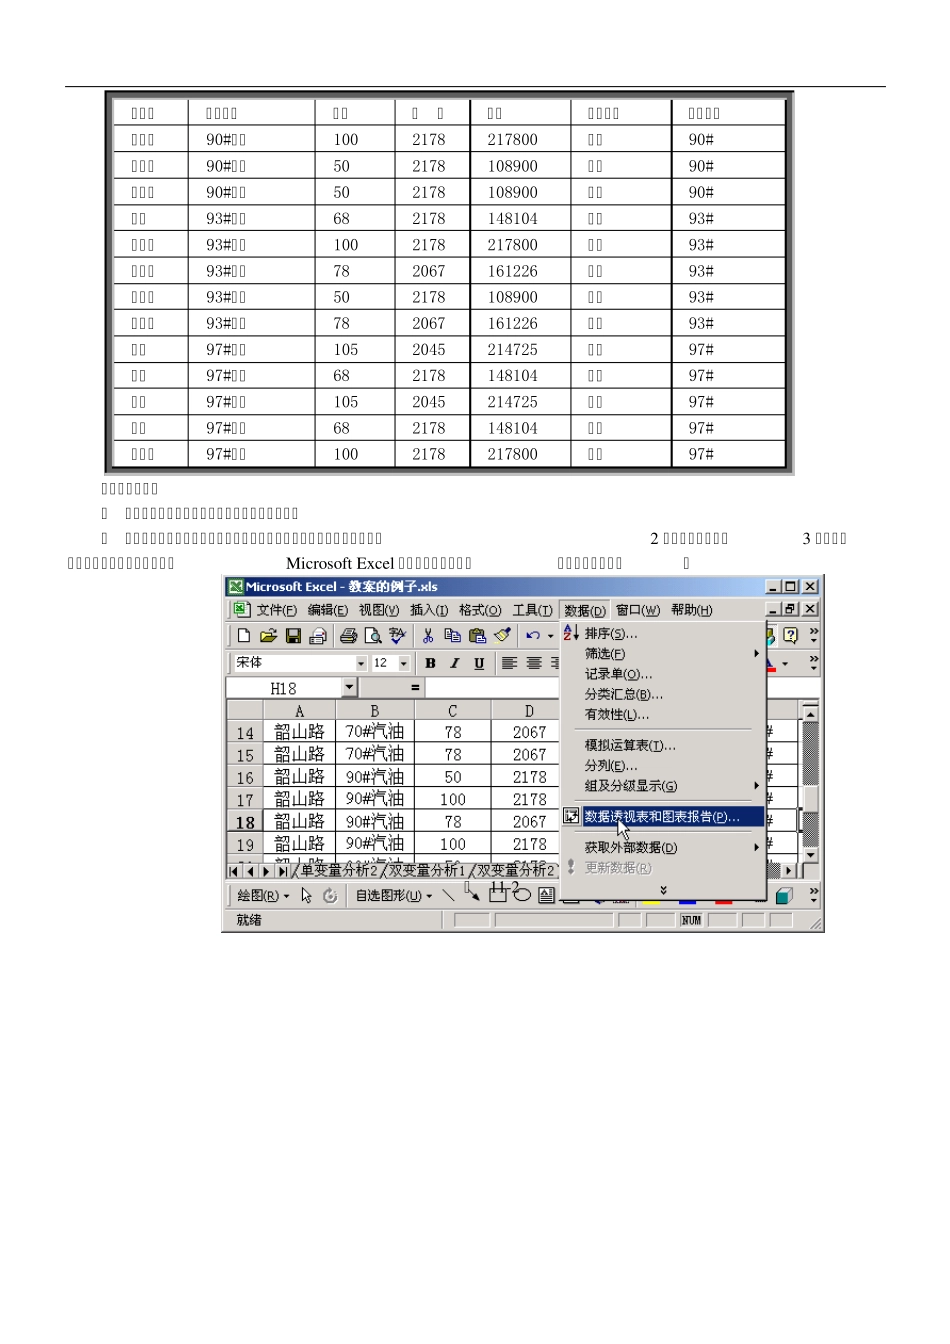Screen dimensions: 950x1344
Task: Select row header 18
Action: (x=245, y=822)
